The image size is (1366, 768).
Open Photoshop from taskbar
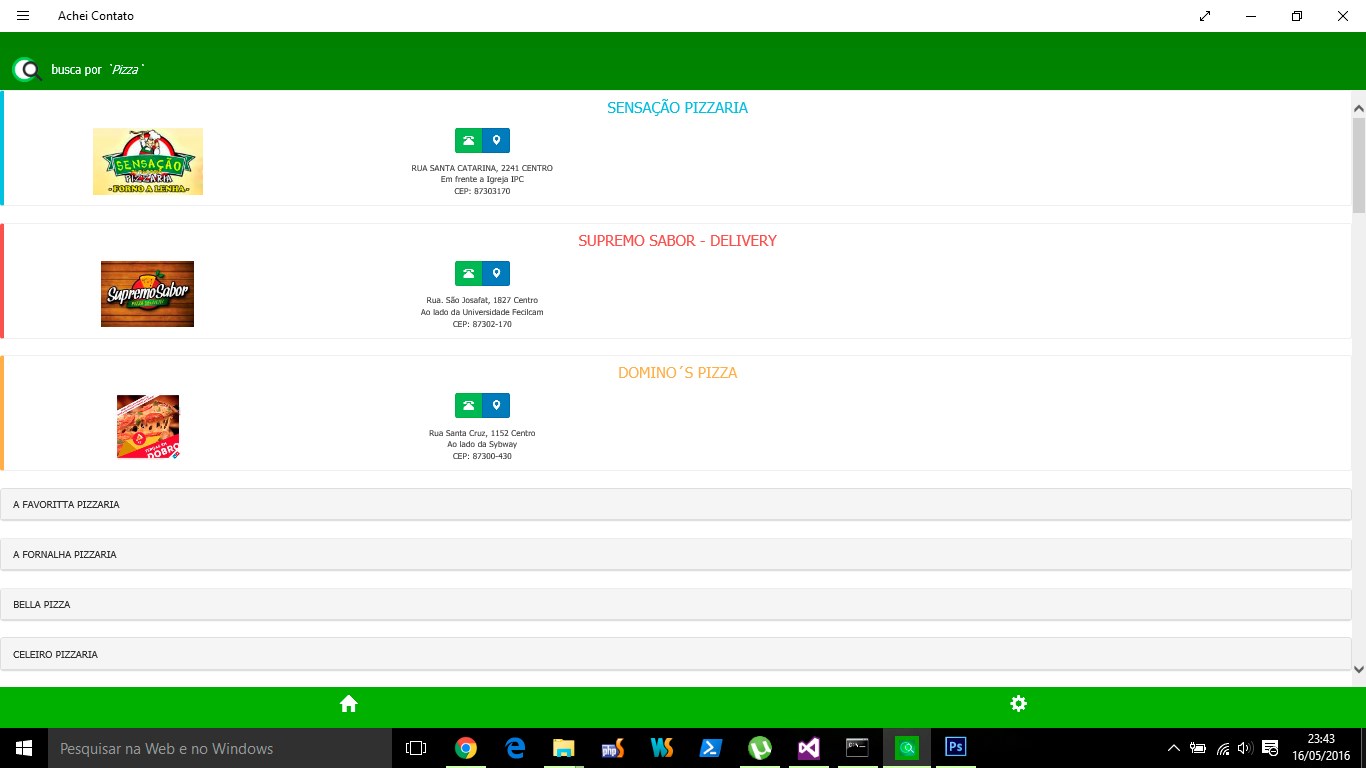pyautogui.click(x=956, y=748)
